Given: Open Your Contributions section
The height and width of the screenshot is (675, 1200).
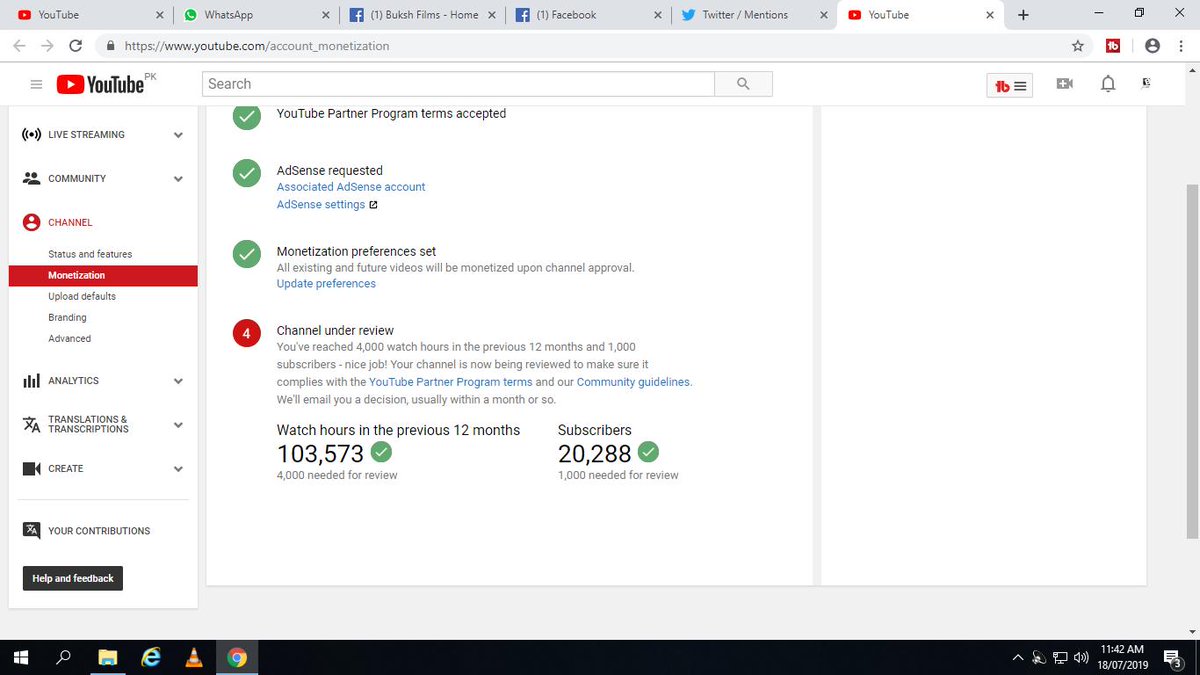Looking at the screenshot, I should point(99,531).
